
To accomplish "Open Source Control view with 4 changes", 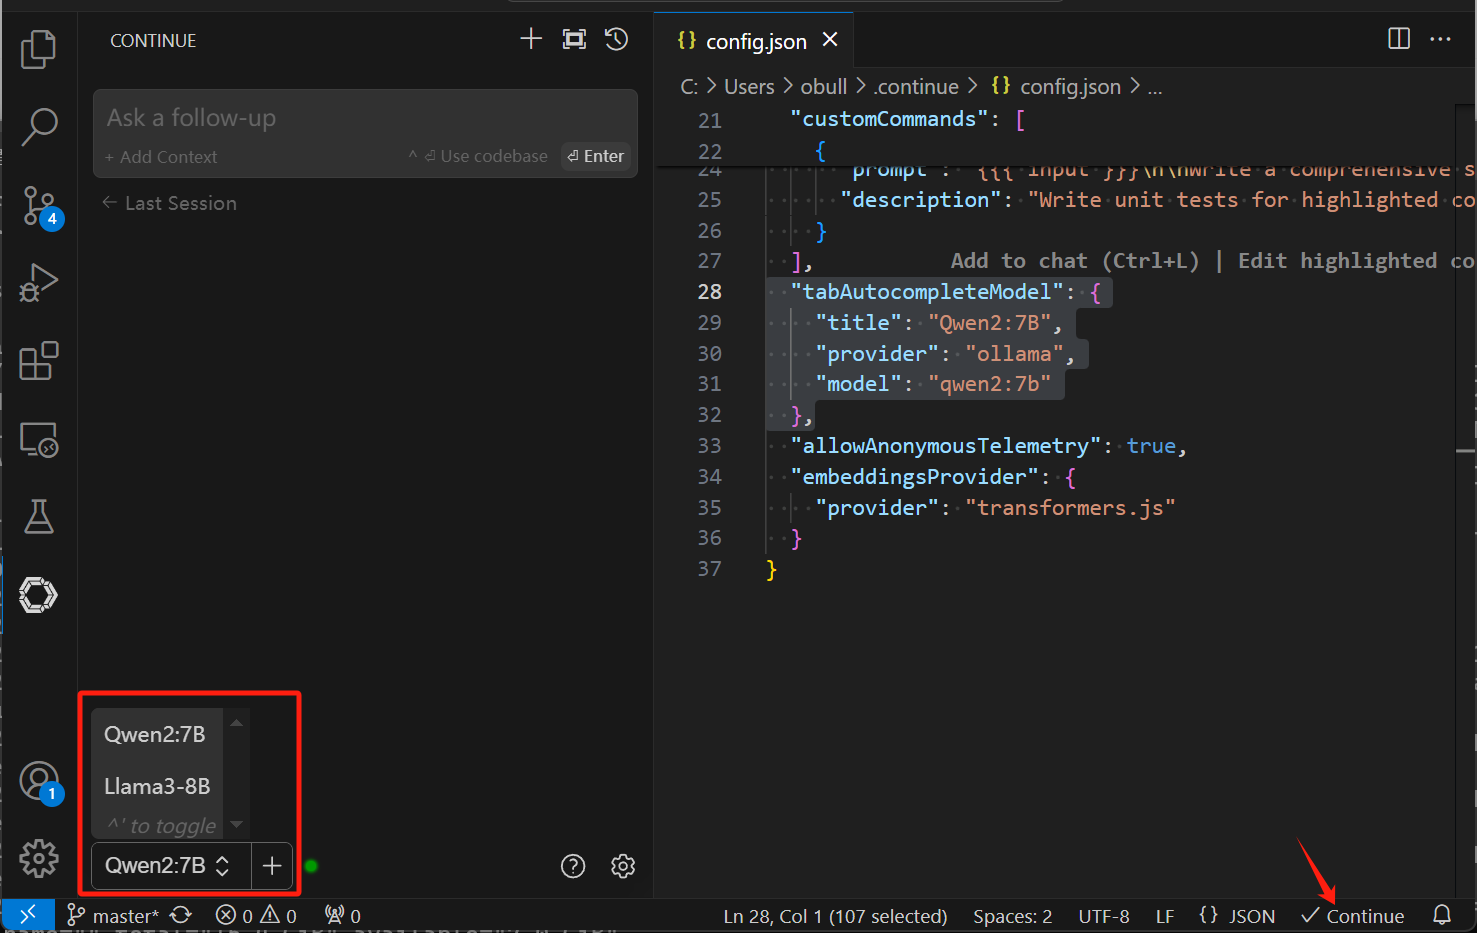I will pyautogui.click(x=40, y=206).
